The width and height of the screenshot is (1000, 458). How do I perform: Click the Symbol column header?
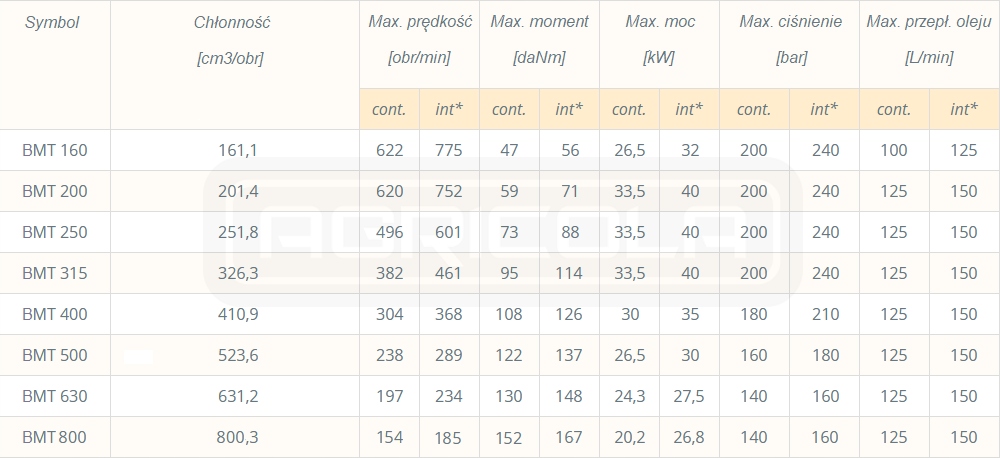52,22
